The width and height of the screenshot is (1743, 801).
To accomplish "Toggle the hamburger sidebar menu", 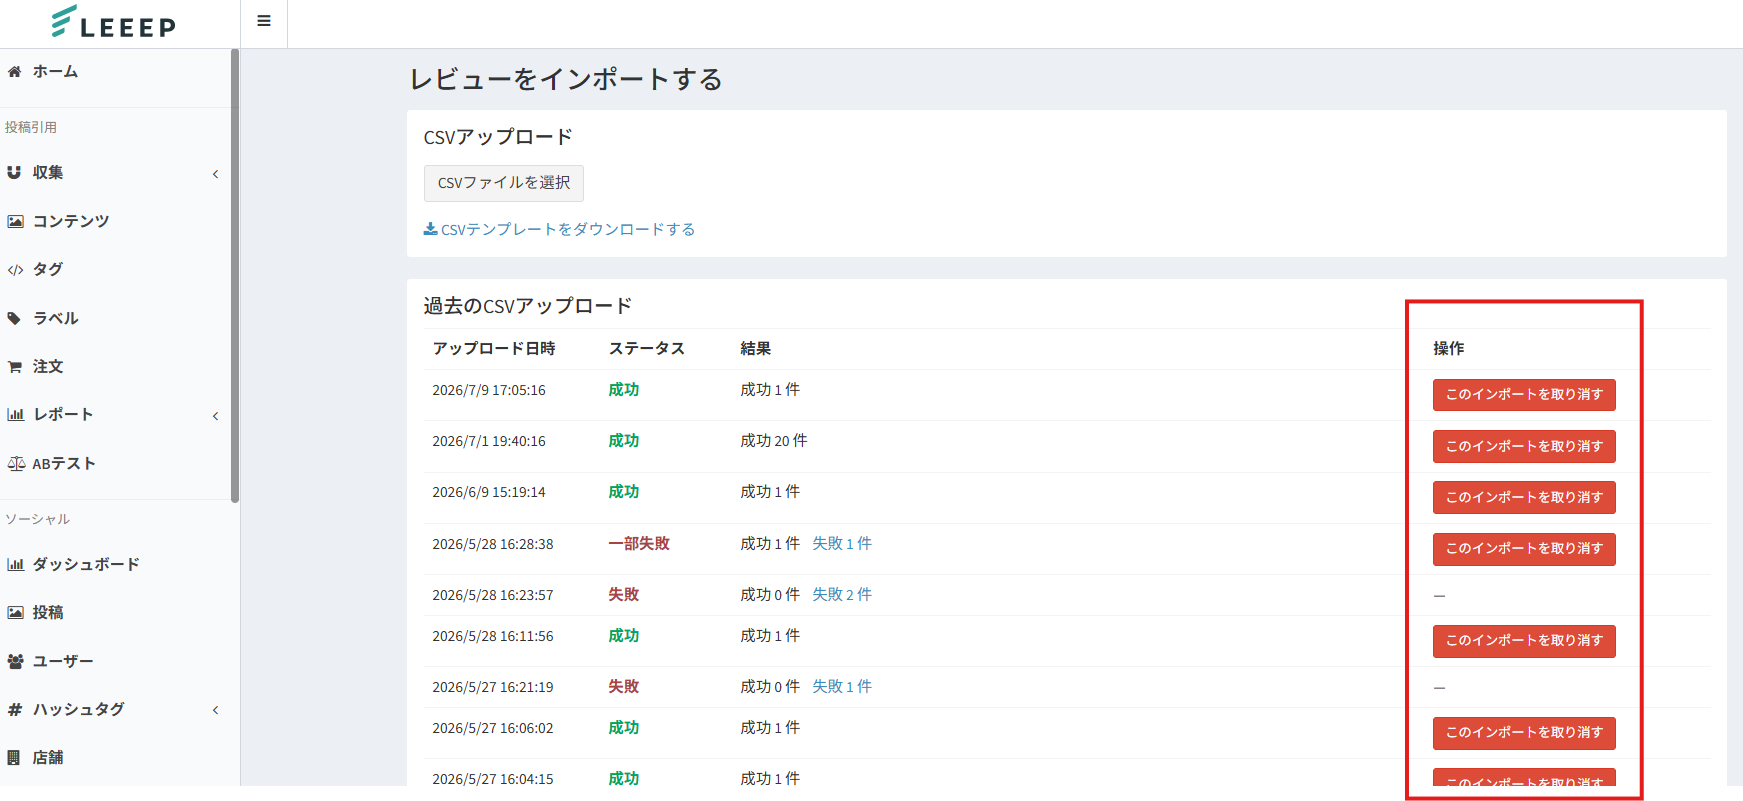I will tap(264, 21).
